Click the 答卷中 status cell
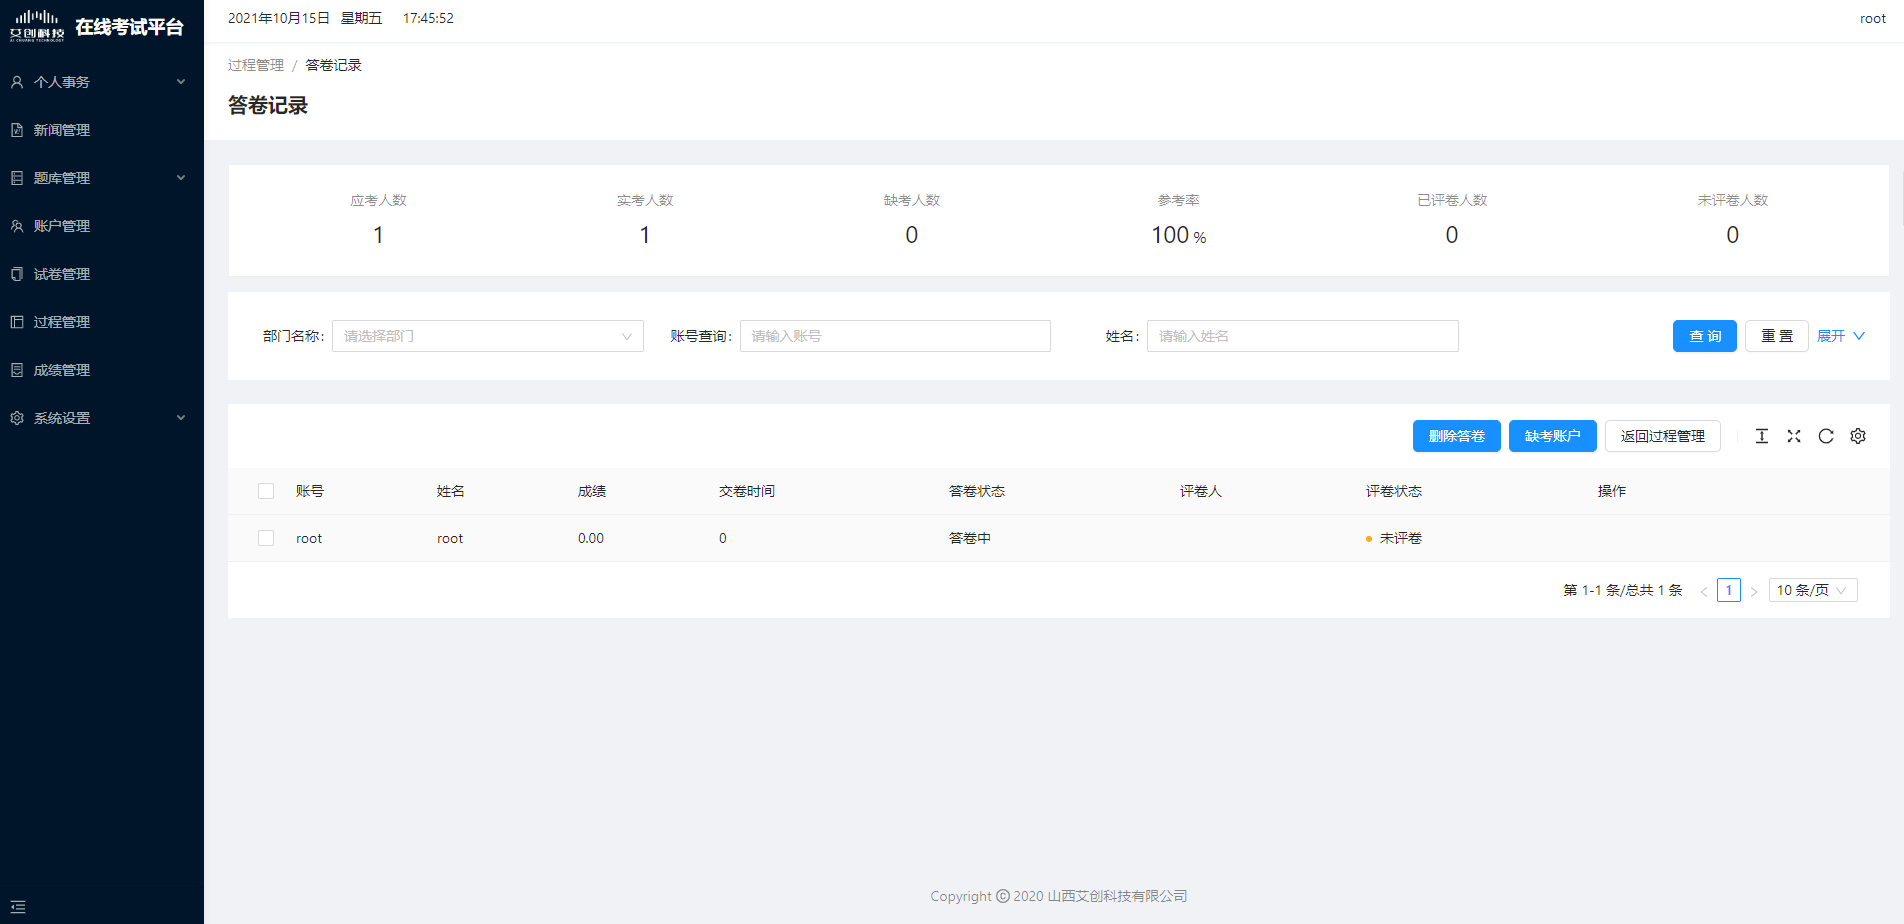Screen dimensions: 1904x924 point(970,538)
